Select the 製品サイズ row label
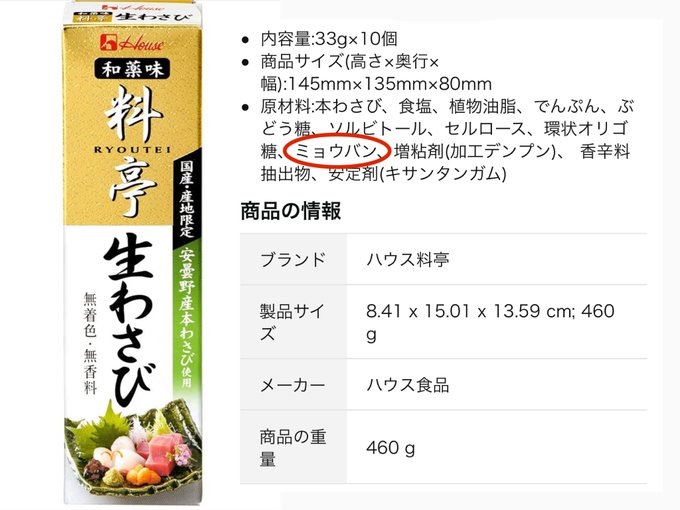The image size is (680, 510). tap(292, 322)
